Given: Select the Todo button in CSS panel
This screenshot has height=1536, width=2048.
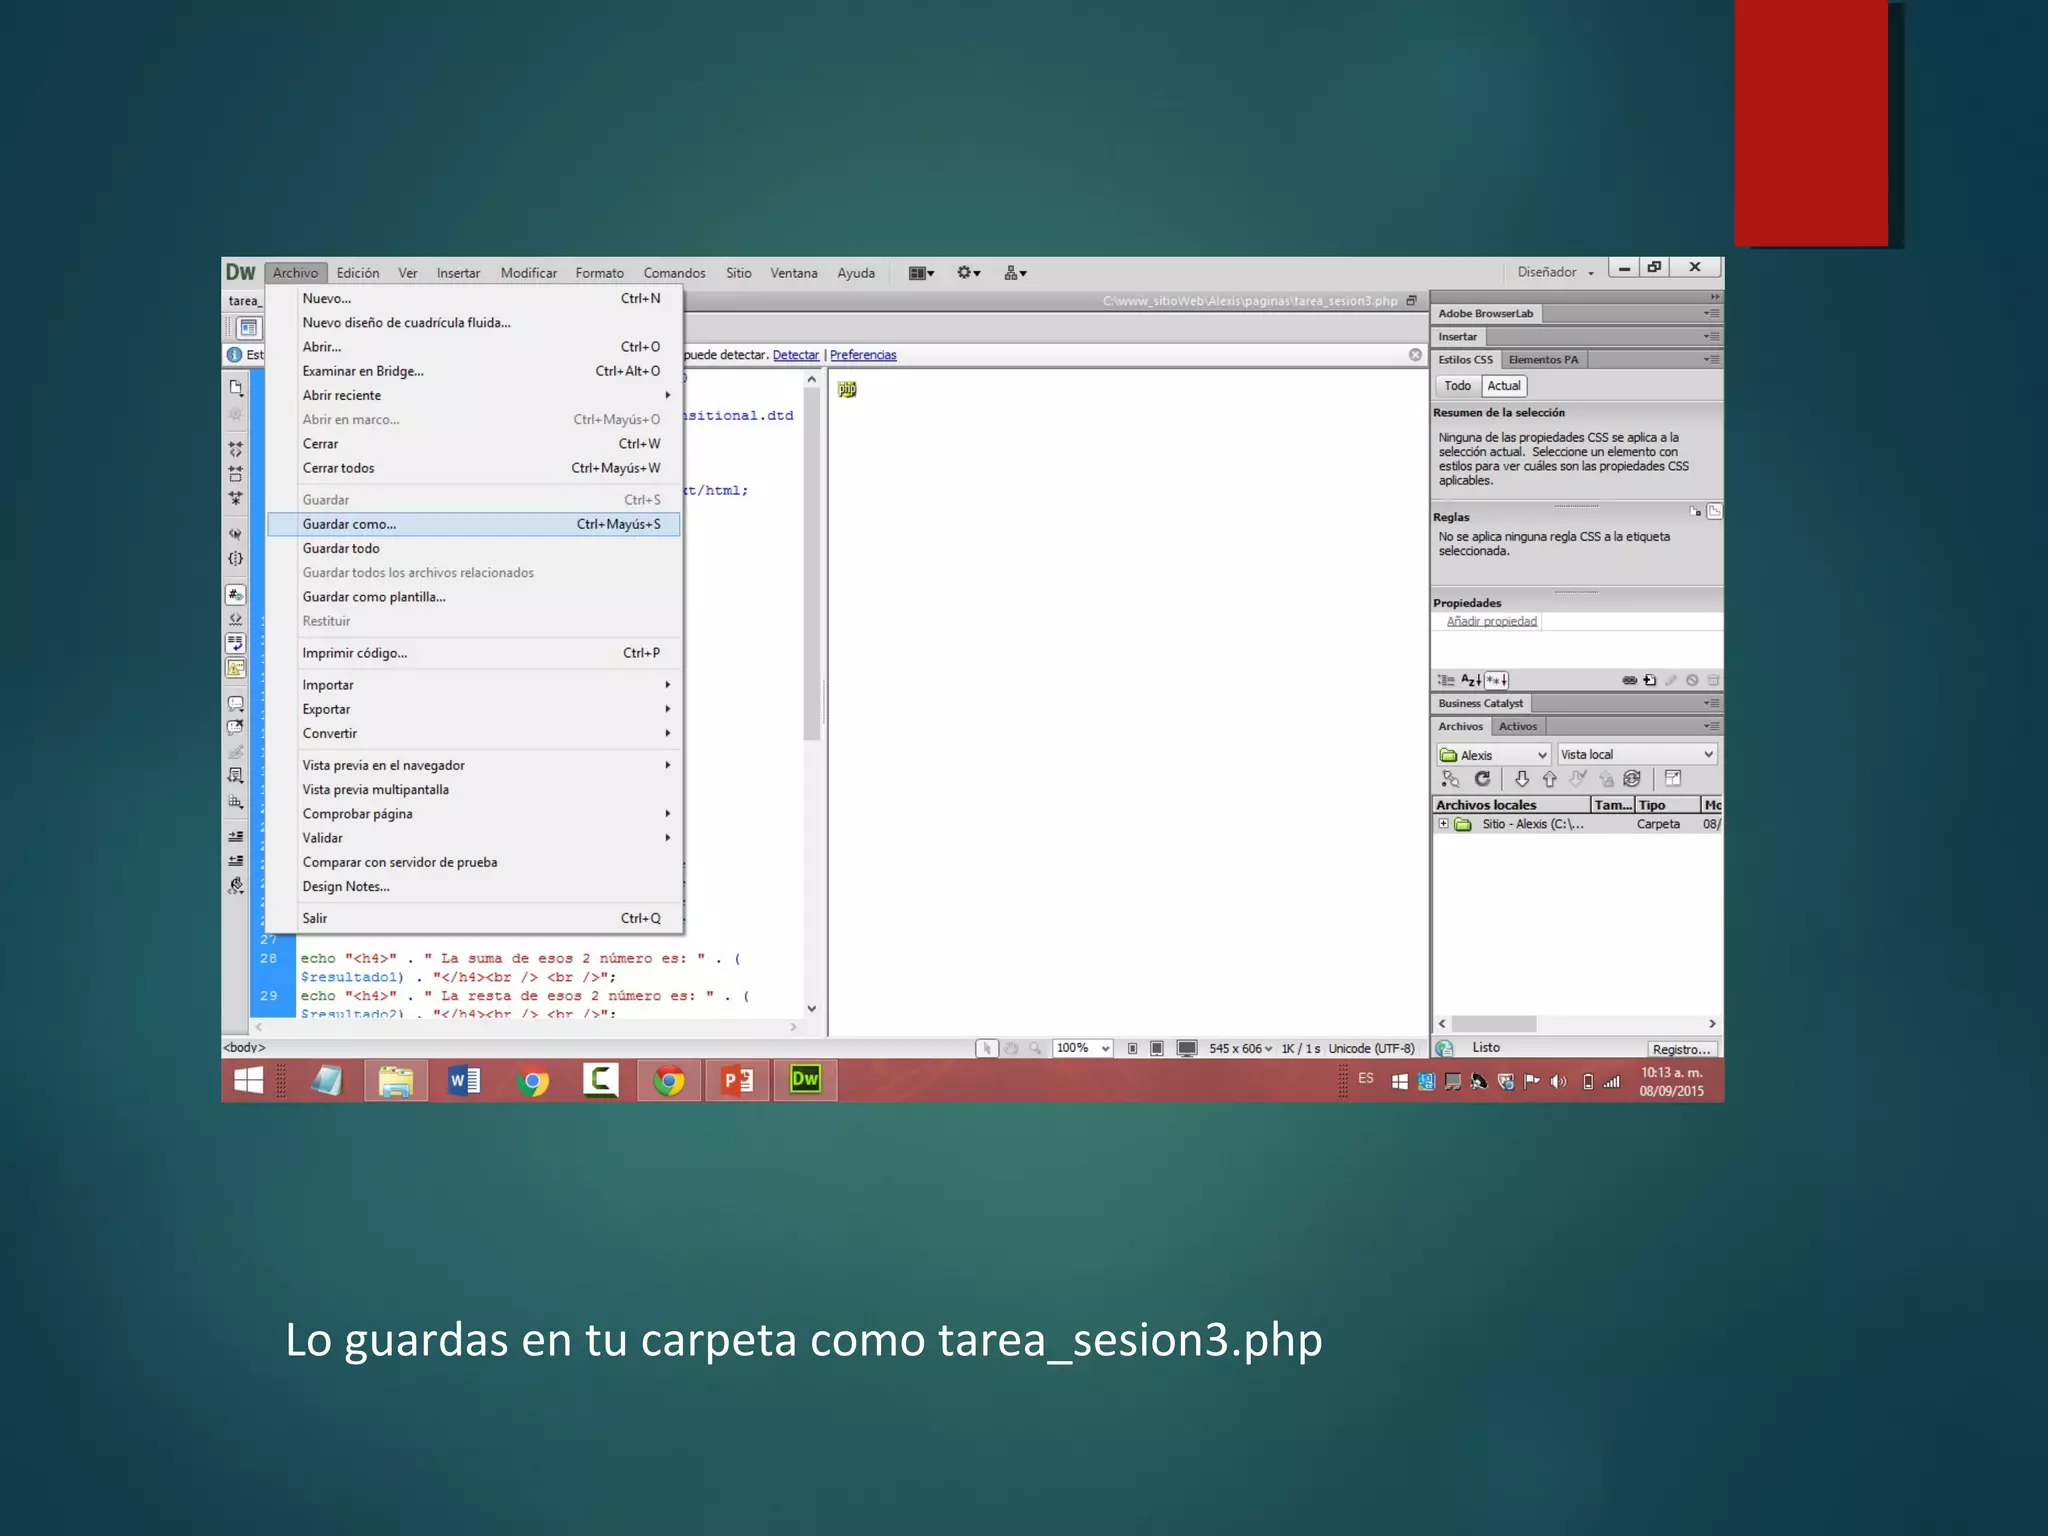Looking at the screenshot, I should 1458,386.
